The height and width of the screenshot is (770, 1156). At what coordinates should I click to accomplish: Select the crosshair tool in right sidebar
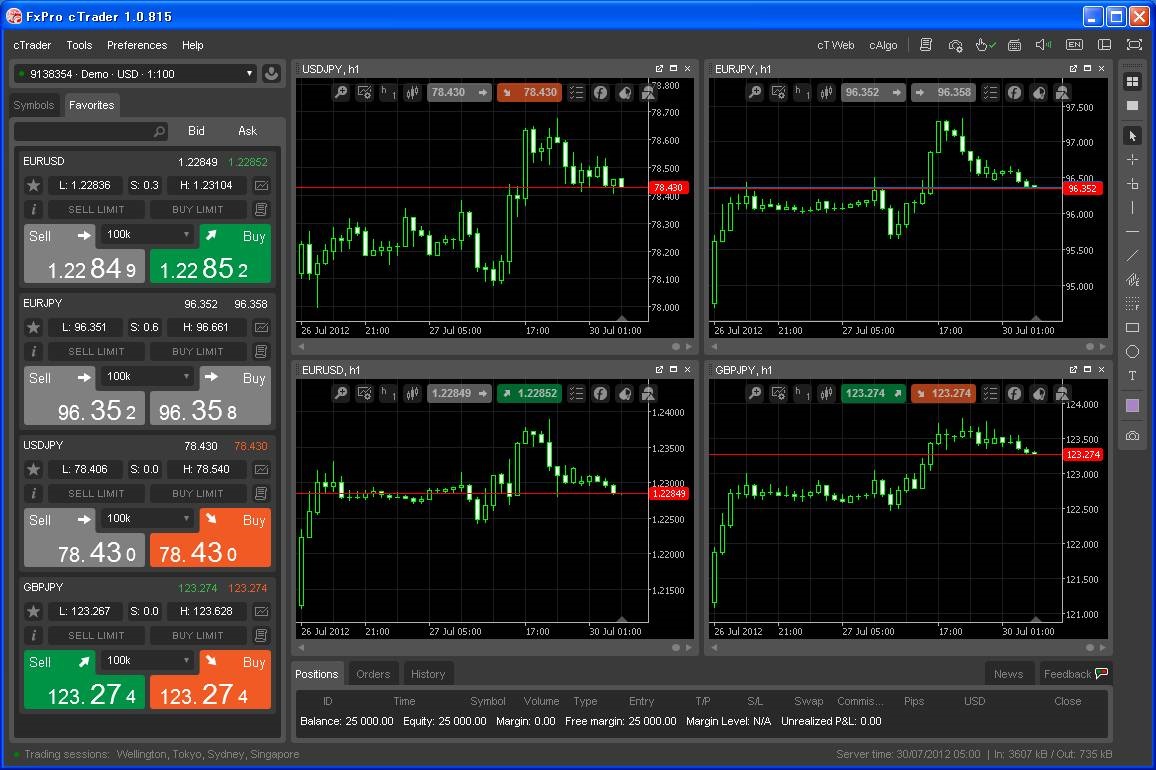pyautogui.click(x=1132, y=159)
